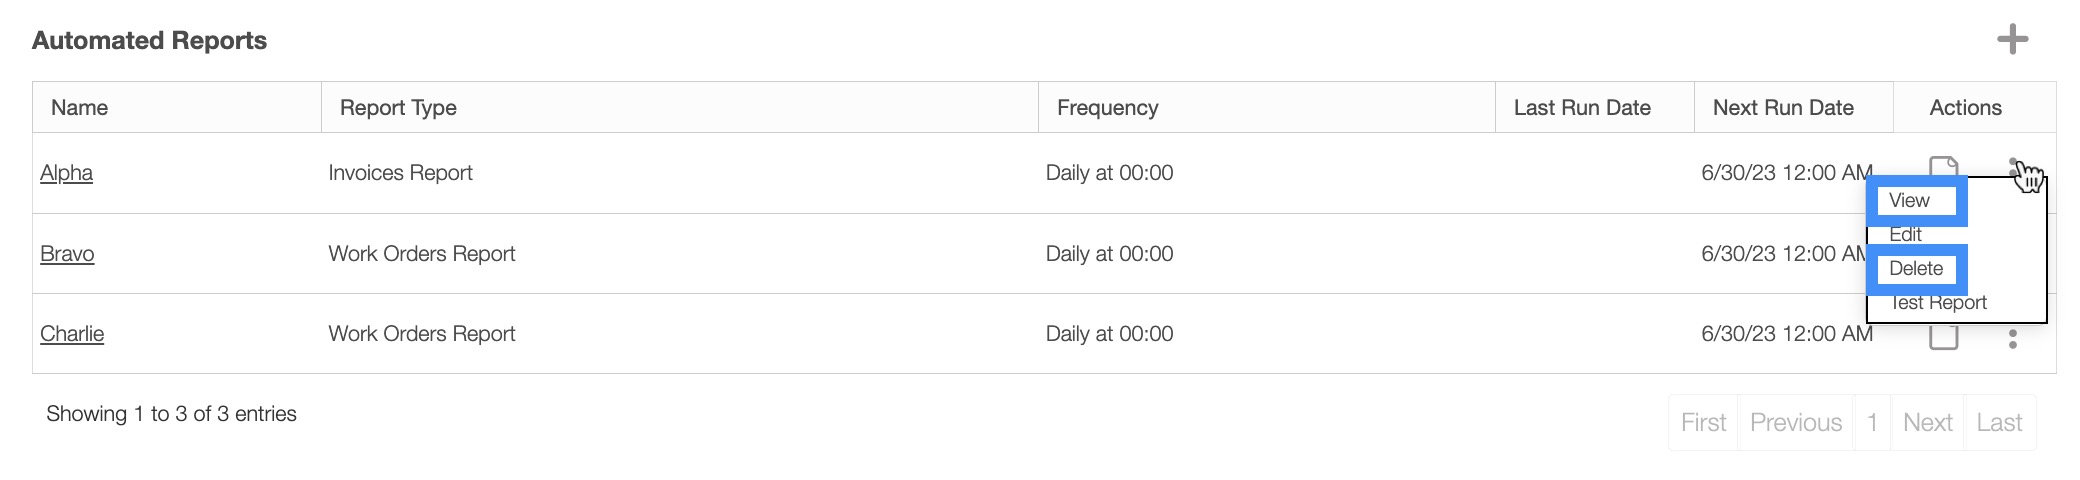
Task: Open the Bravo report link
Action: 67,254
